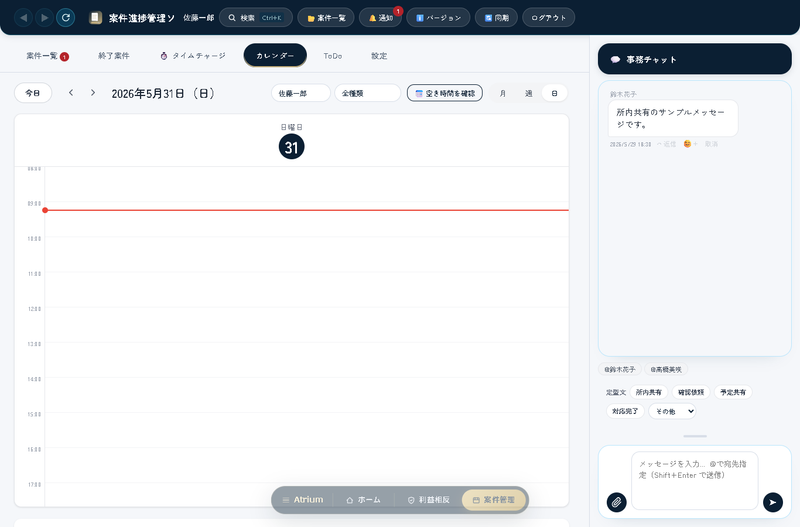Open the 検索 search box in header
Viewport: 800px width, 527px height.
point(256,18)
